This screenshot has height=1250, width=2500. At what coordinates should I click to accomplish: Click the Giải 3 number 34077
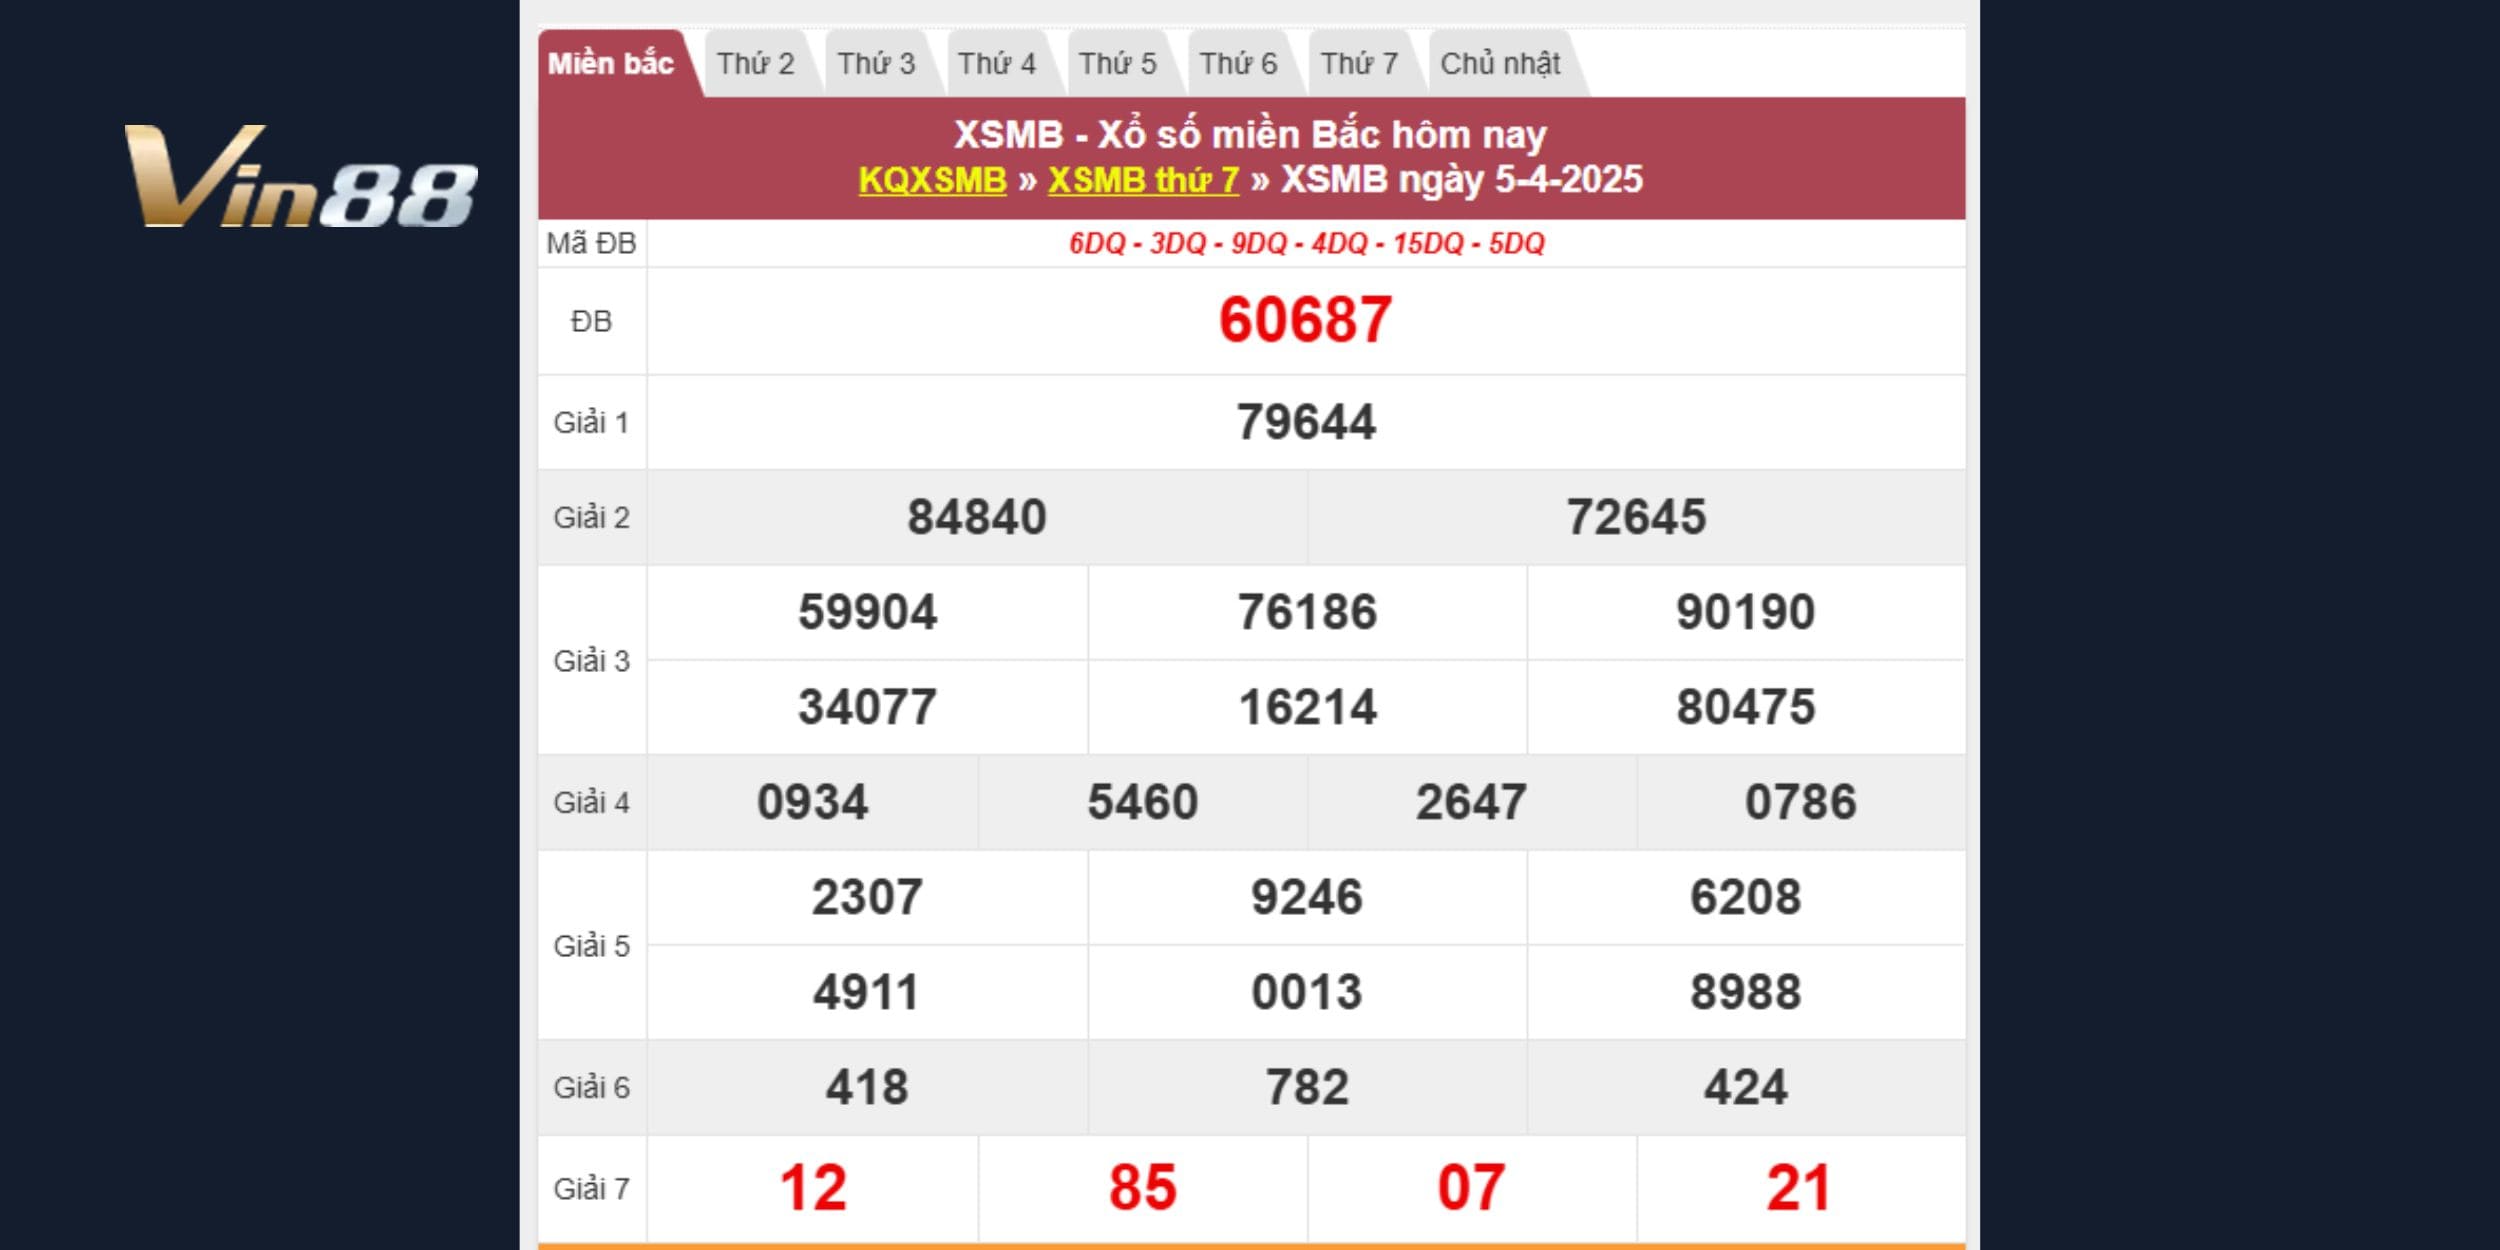867,707
